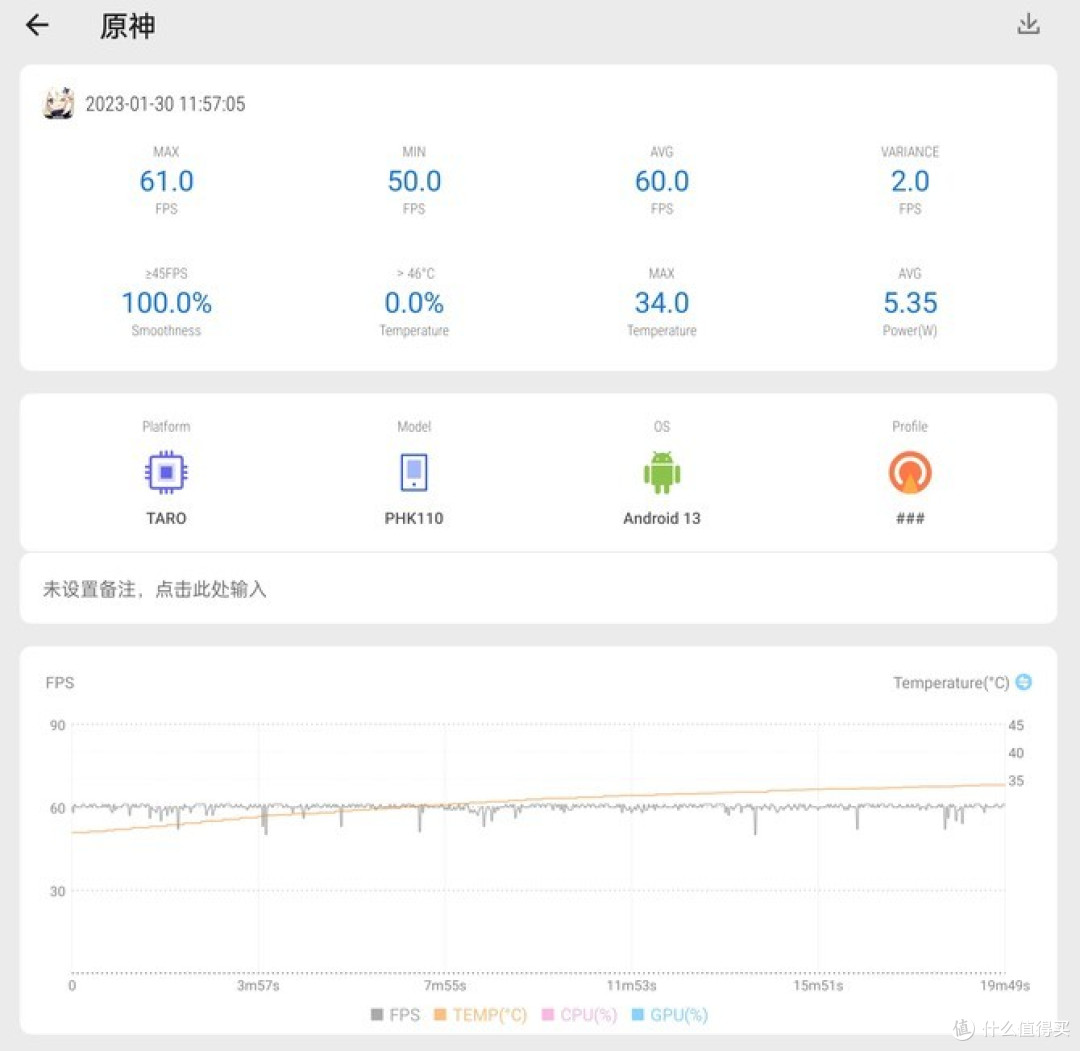Click the TARO platform label
Screen dimensions: 1080x1051
coord(166,518)
